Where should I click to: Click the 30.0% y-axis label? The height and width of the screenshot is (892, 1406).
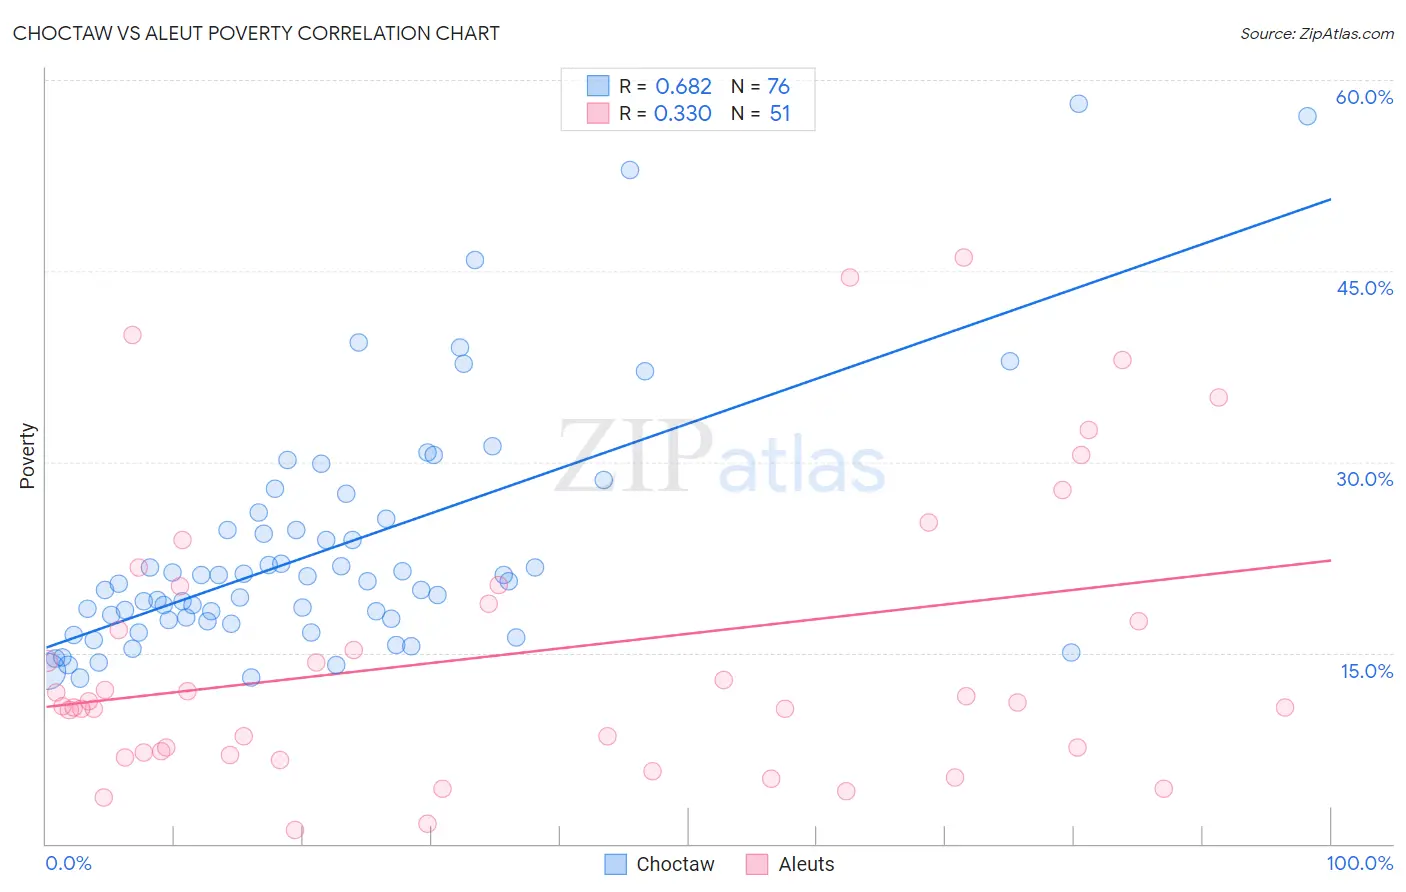point(1364,479)
